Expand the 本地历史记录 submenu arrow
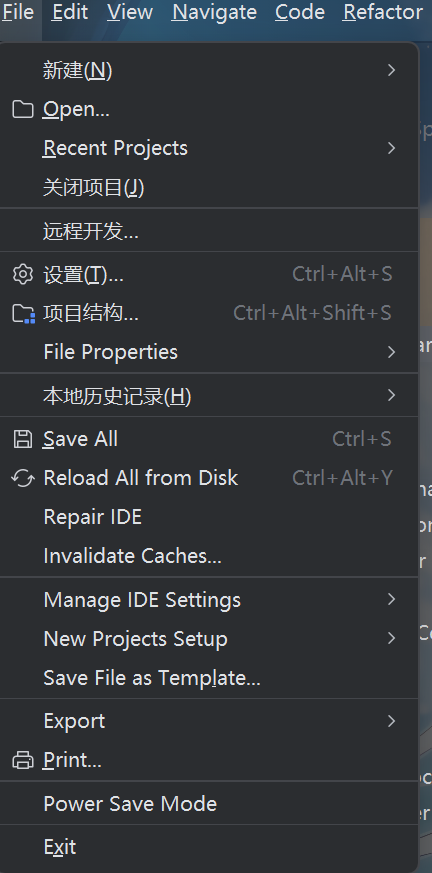The image size is (432, 873). pyautogui.click(x=391, y=395)
